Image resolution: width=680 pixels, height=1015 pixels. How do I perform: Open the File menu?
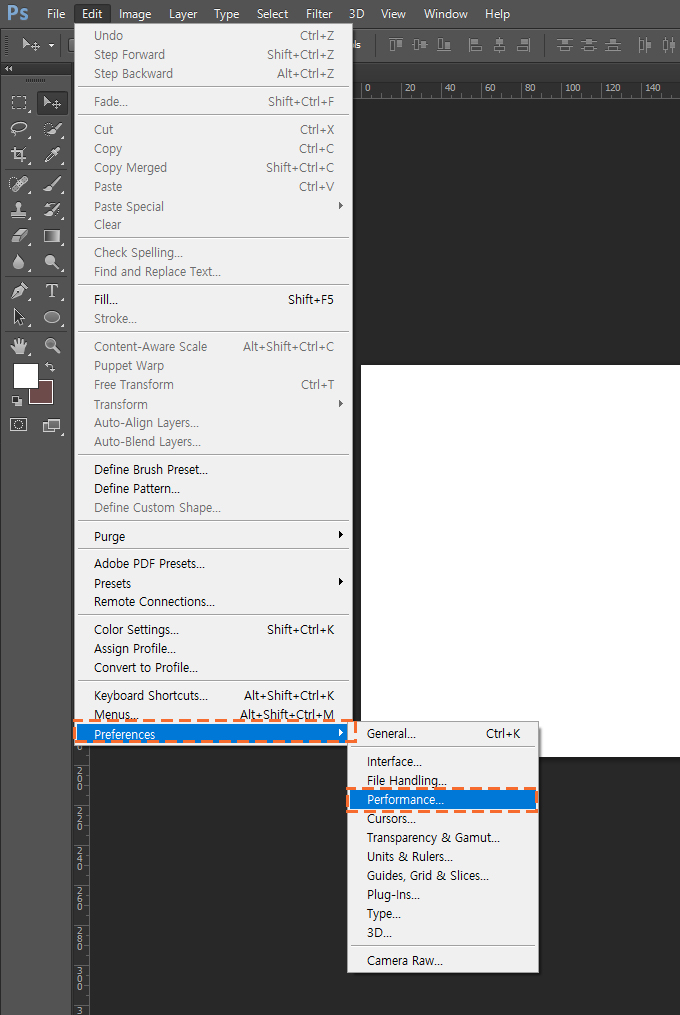(56, 14)
